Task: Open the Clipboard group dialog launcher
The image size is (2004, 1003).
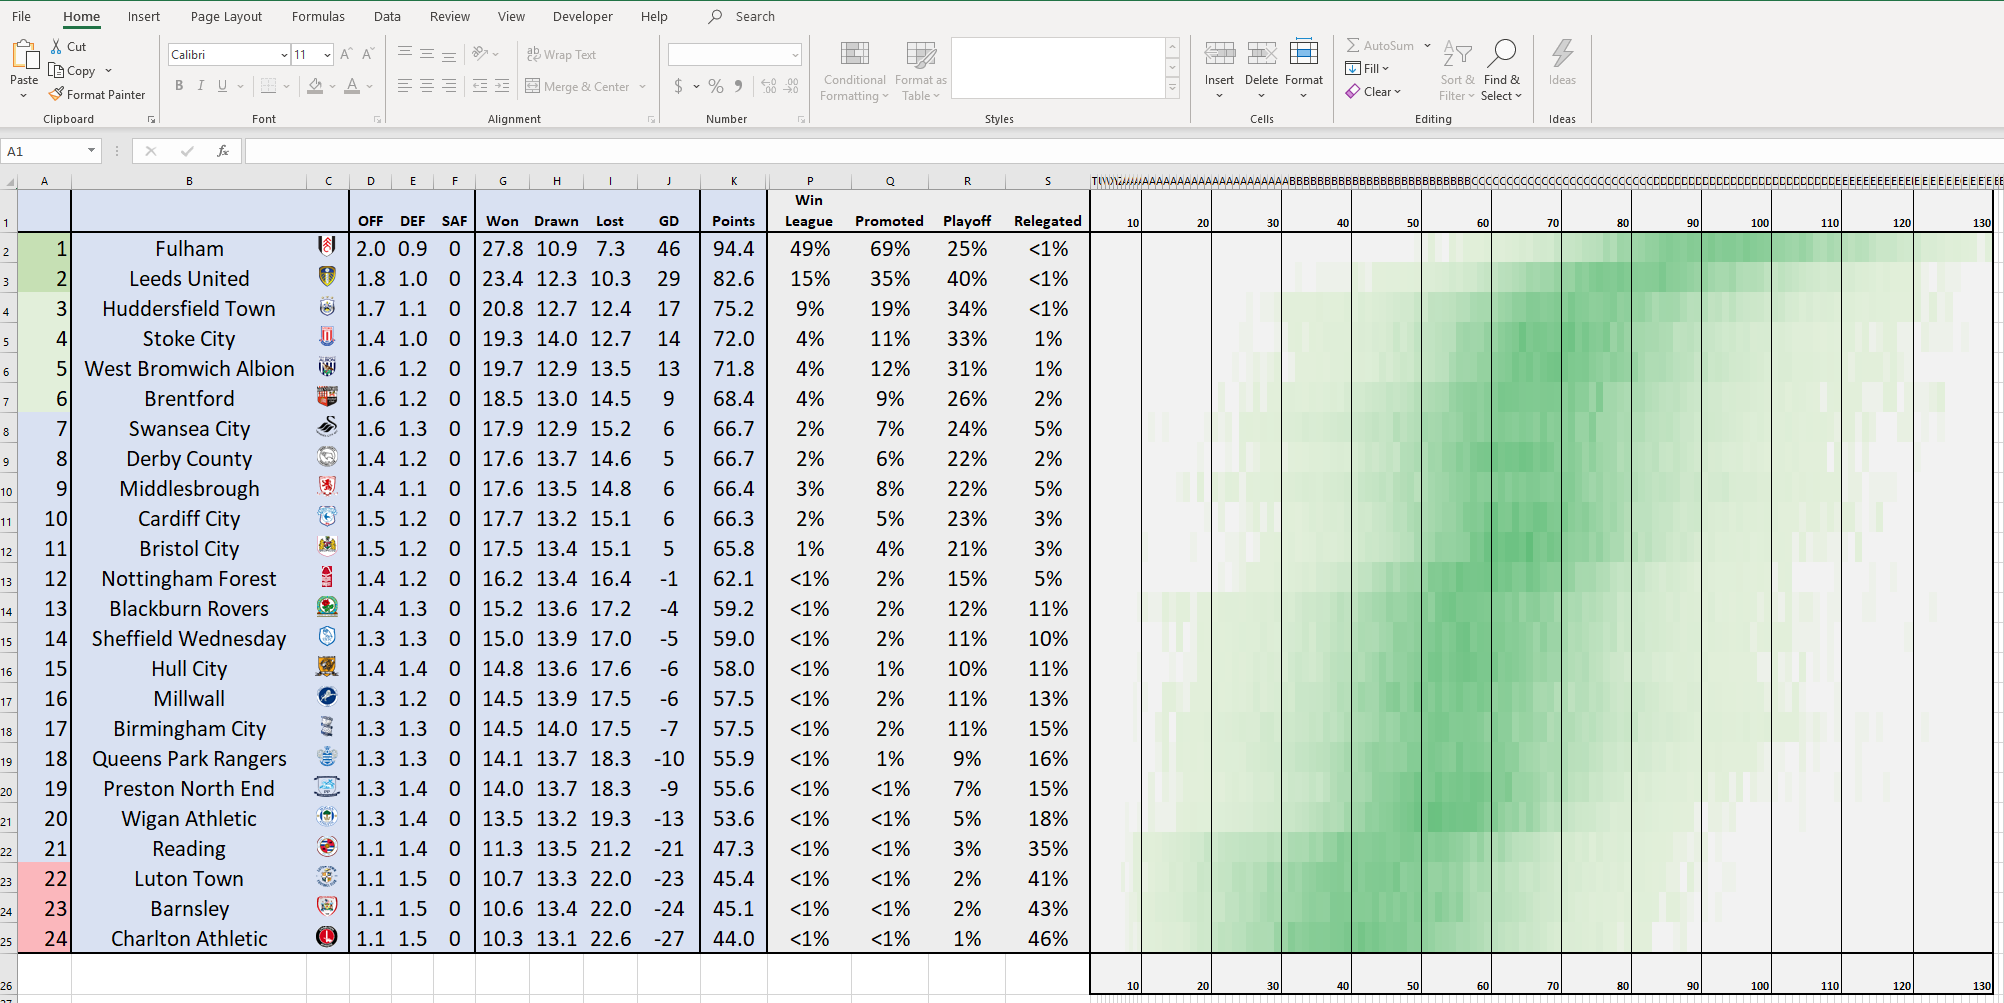Action: [151, 119]
